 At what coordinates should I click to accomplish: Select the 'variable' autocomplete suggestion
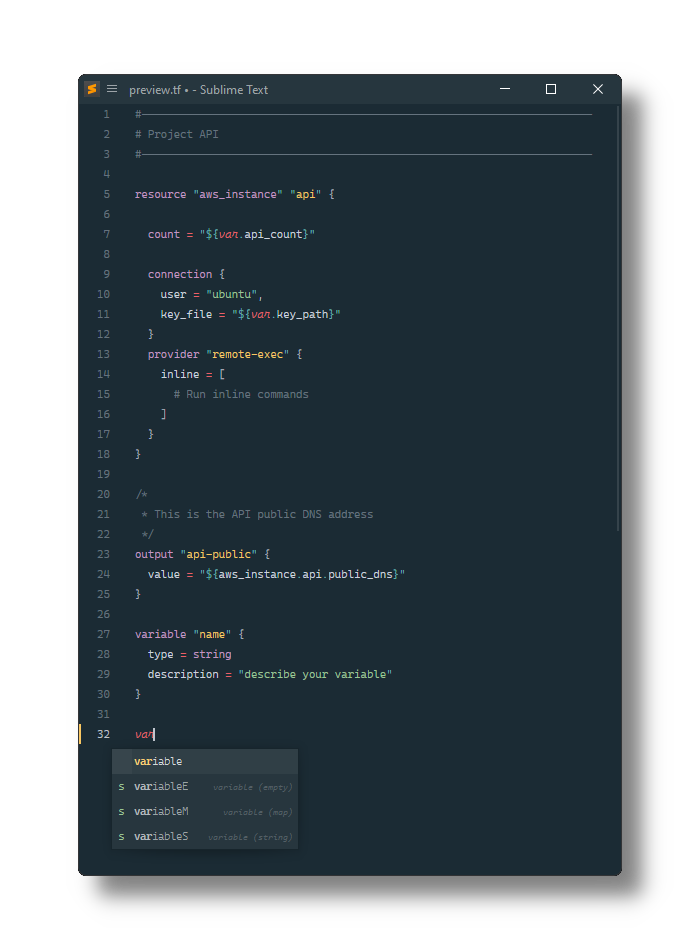click(x=205, y=762)
